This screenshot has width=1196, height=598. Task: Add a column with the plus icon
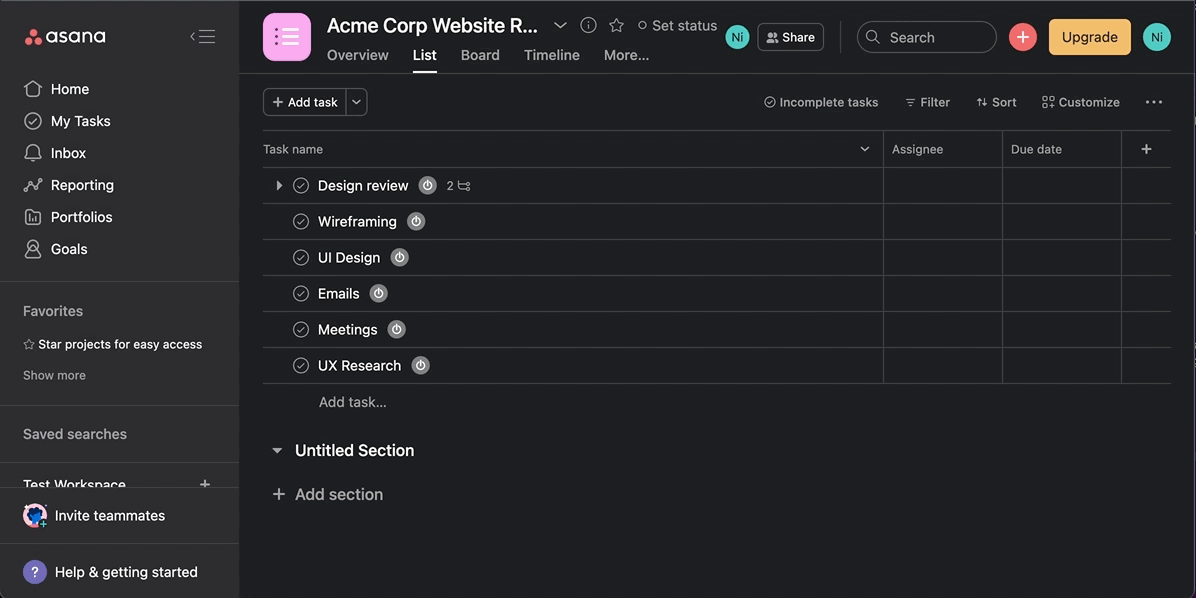click(x=1146, y=149)
